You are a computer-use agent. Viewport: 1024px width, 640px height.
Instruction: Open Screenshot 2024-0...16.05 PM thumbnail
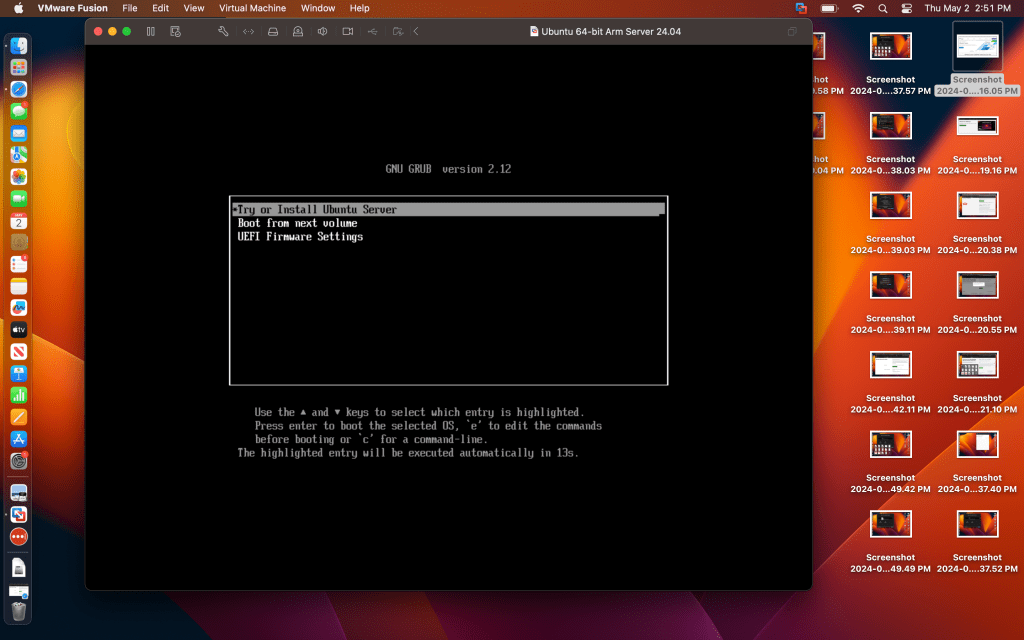[x=977, y=46]
